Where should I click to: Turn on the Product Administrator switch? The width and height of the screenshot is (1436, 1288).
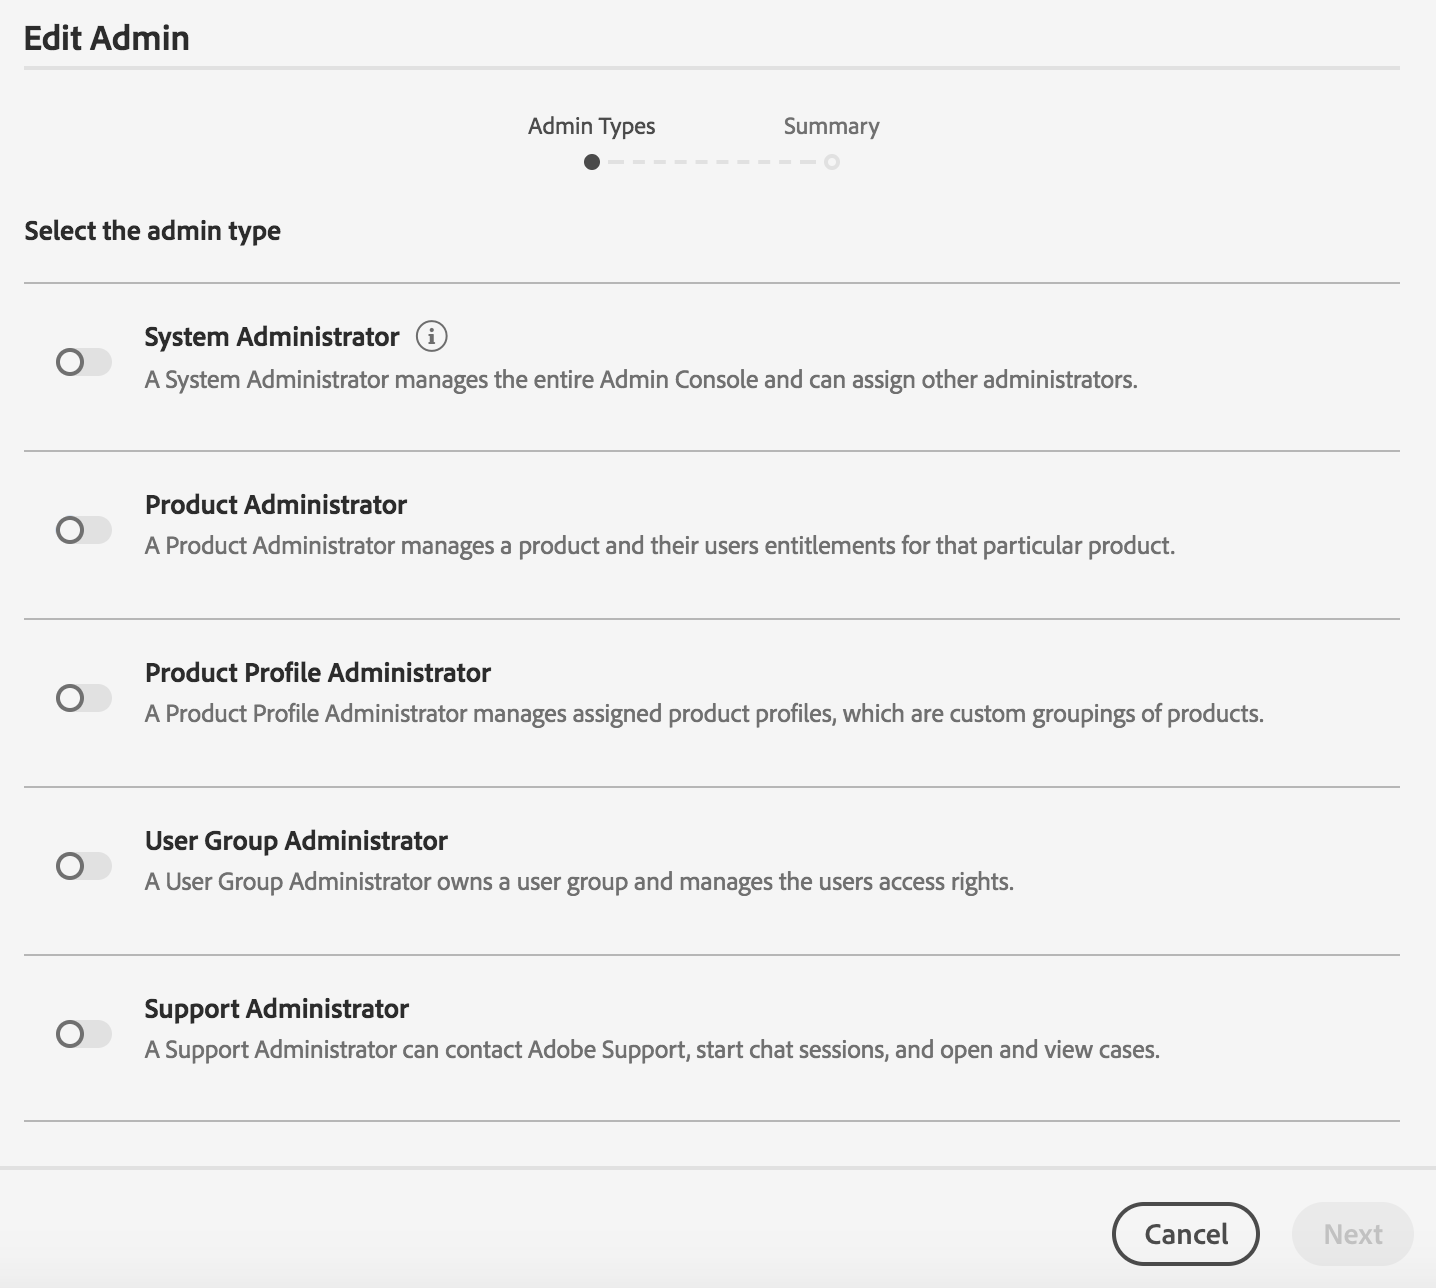pyautogui.click(x=84, y=530)
